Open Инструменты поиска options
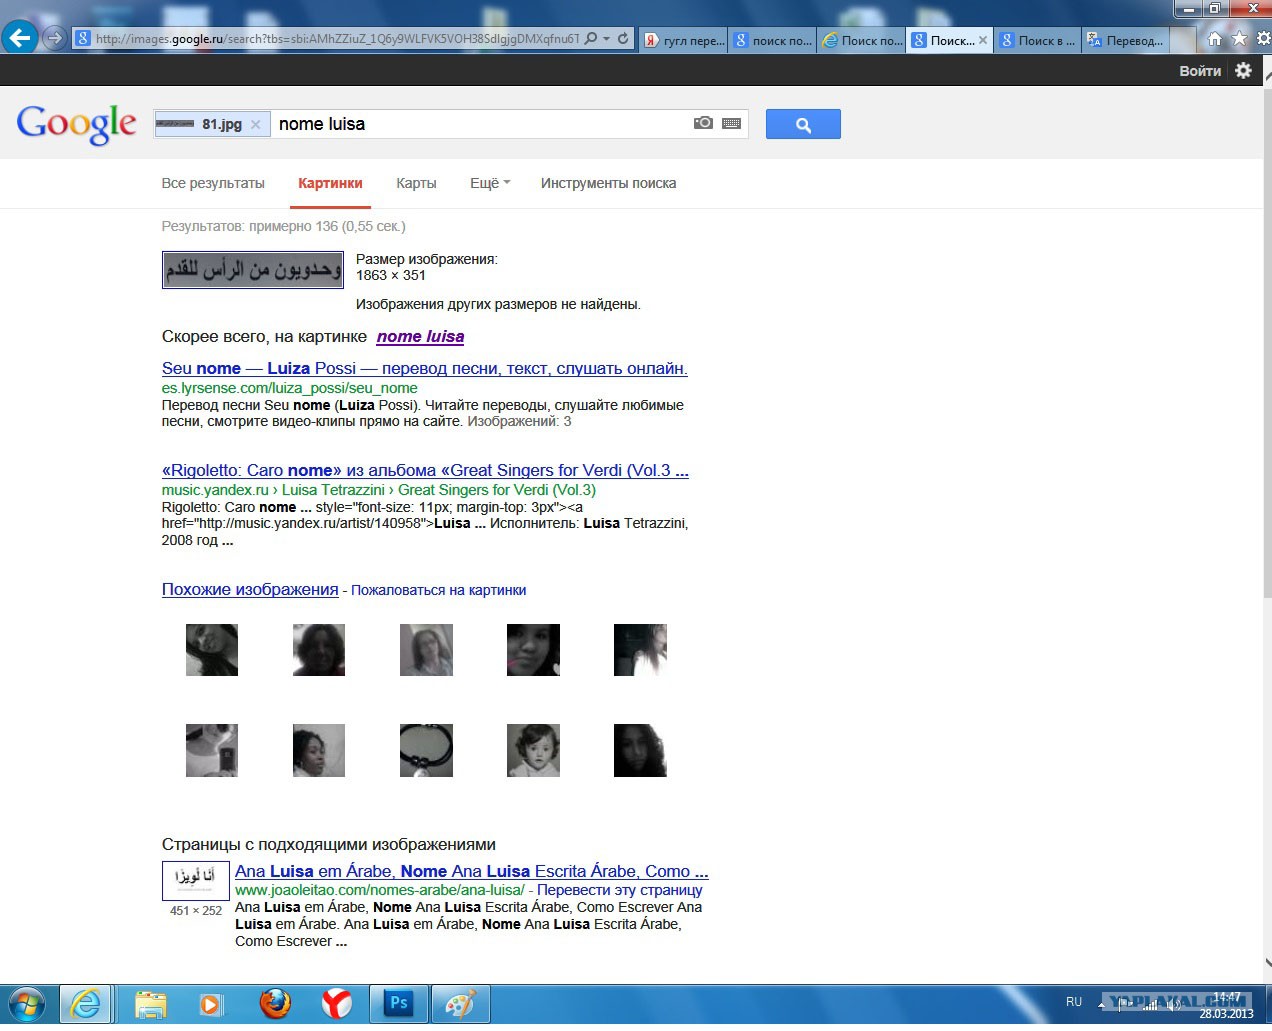 click(608, 183)
